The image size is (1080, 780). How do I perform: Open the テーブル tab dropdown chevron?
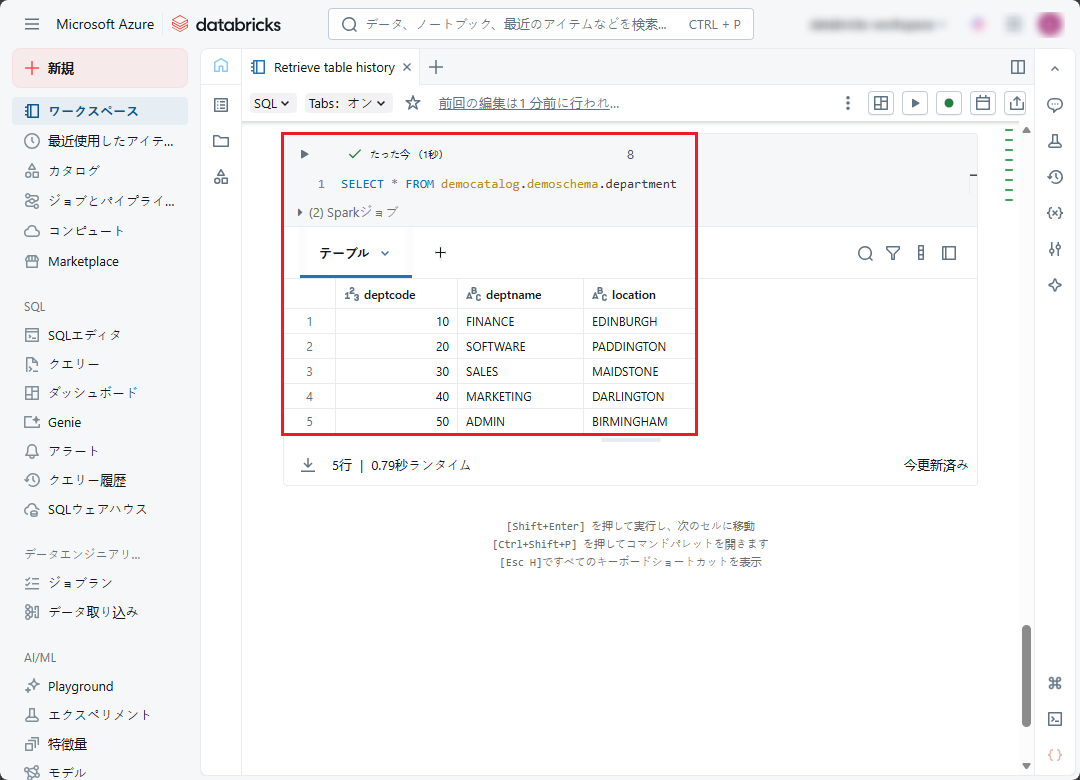click(x=385, y=253)
